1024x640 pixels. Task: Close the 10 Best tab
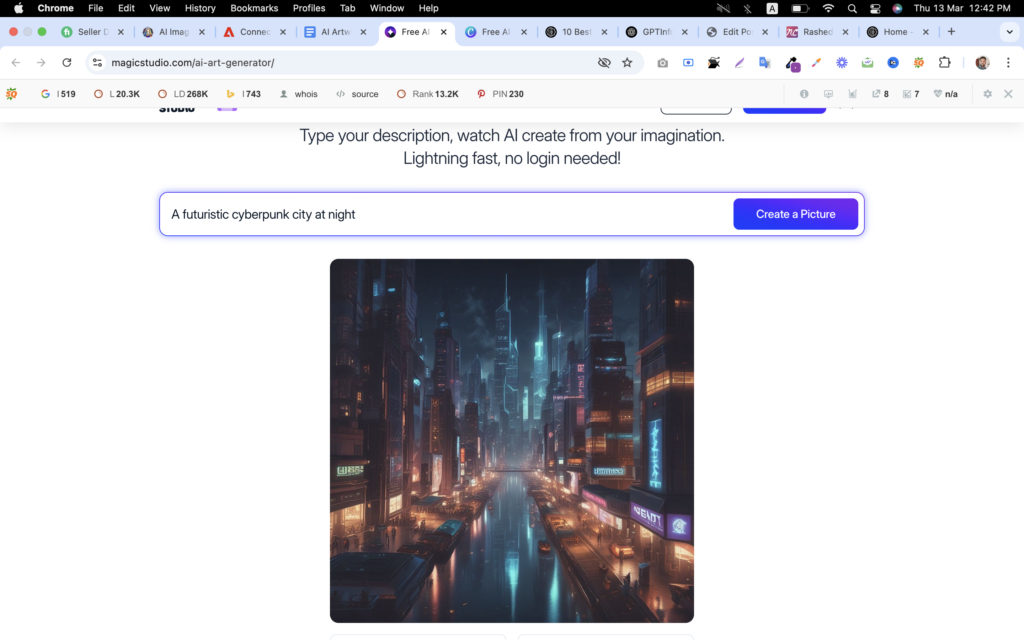[604, 32]
